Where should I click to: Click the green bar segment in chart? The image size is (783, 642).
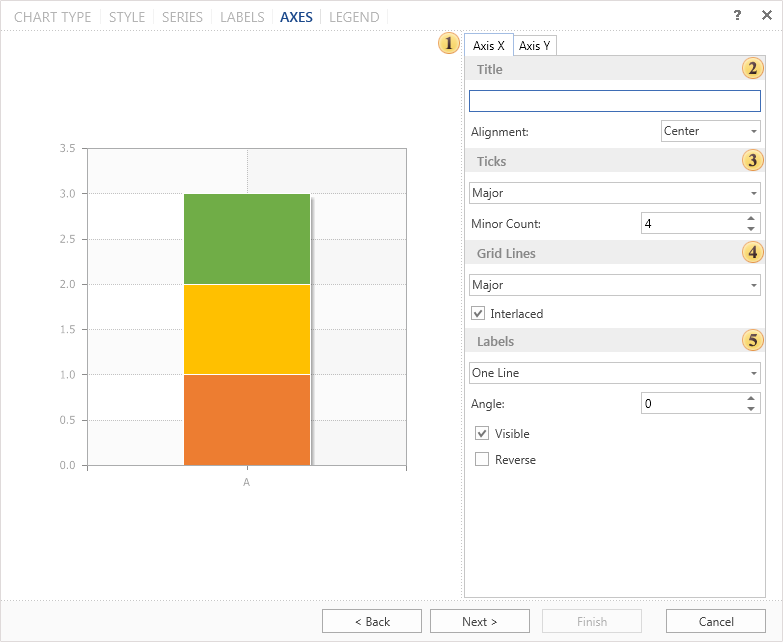point(247,238)
